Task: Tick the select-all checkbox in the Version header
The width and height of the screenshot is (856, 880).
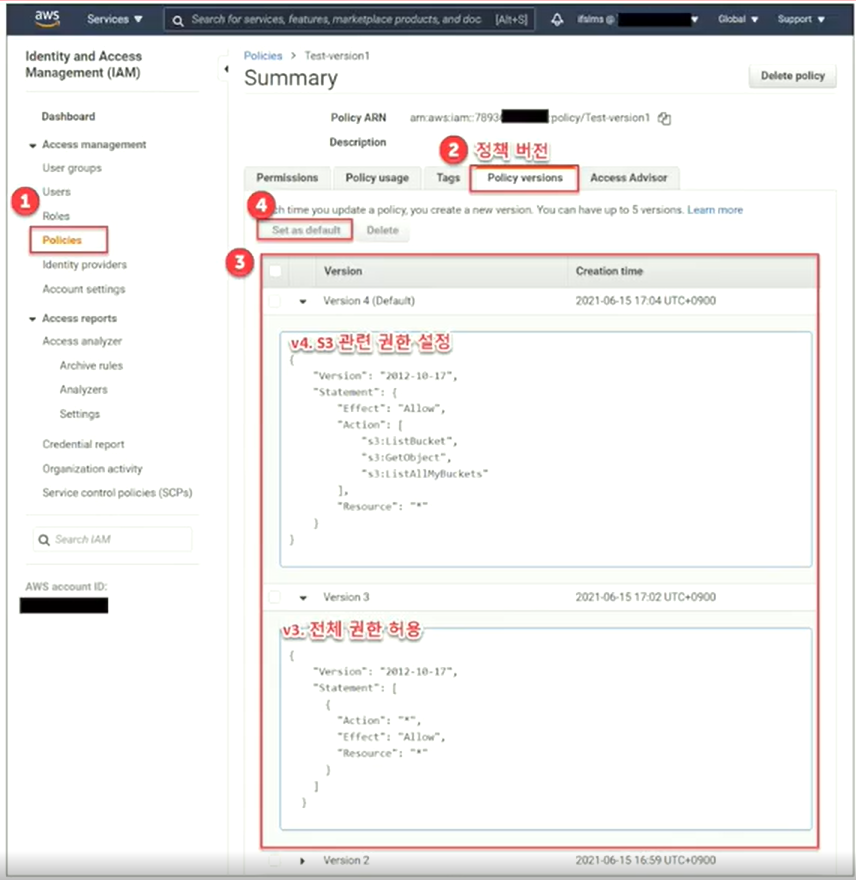Action: 275,272
